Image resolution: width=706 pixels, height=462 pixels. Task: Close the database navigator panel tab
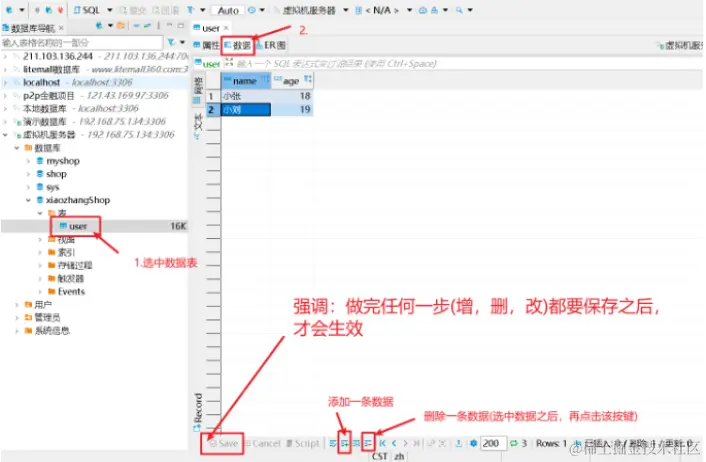pyautogui.click(x=61, y=28)
